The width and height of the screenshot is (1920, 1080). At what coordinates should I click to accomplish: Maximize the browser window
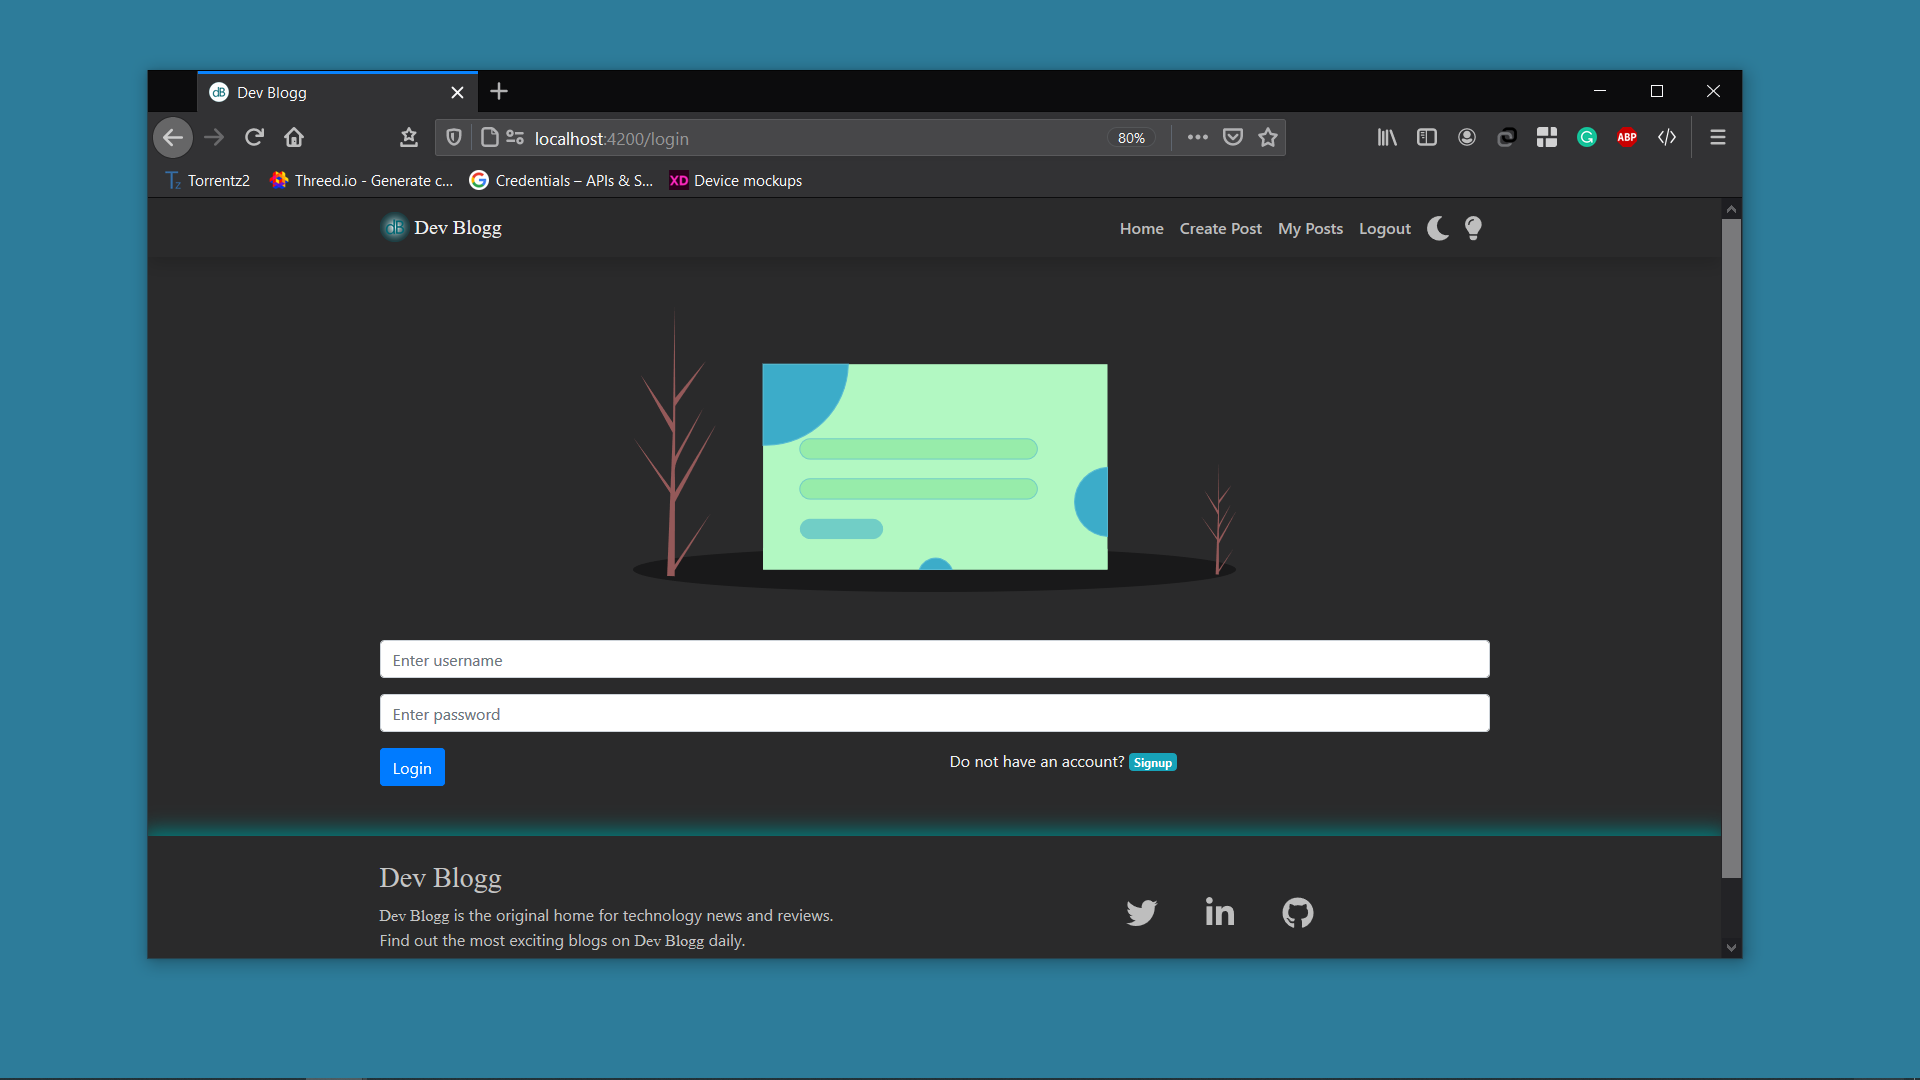tap(1657, 91)
